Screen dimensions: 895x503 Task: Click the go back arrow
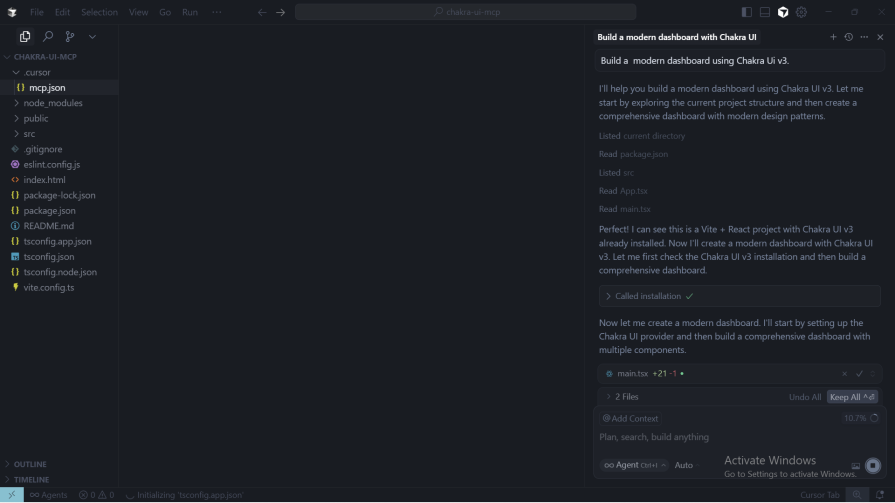tap(262, 12)
